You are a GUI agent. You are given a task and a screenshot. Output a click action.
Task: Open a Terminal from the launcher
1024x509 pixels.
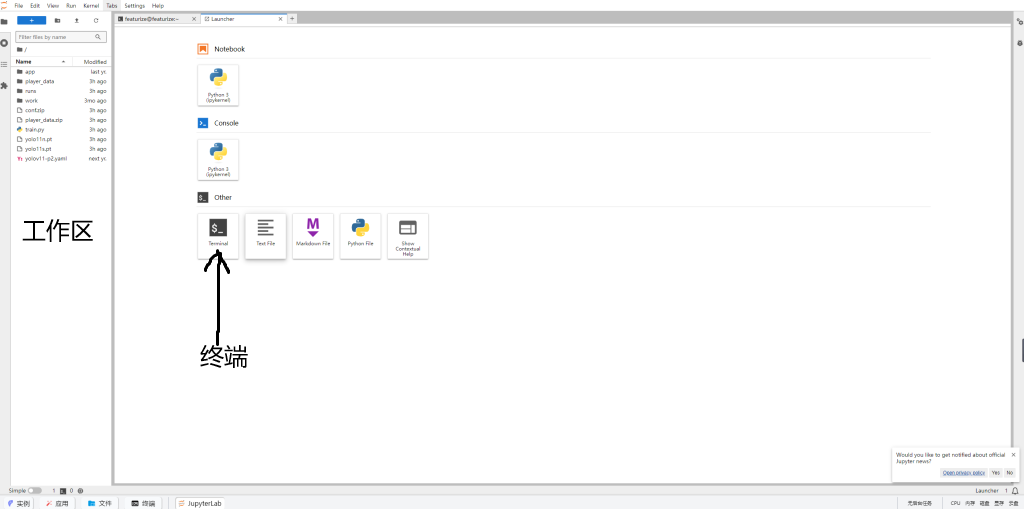[218, 236]
